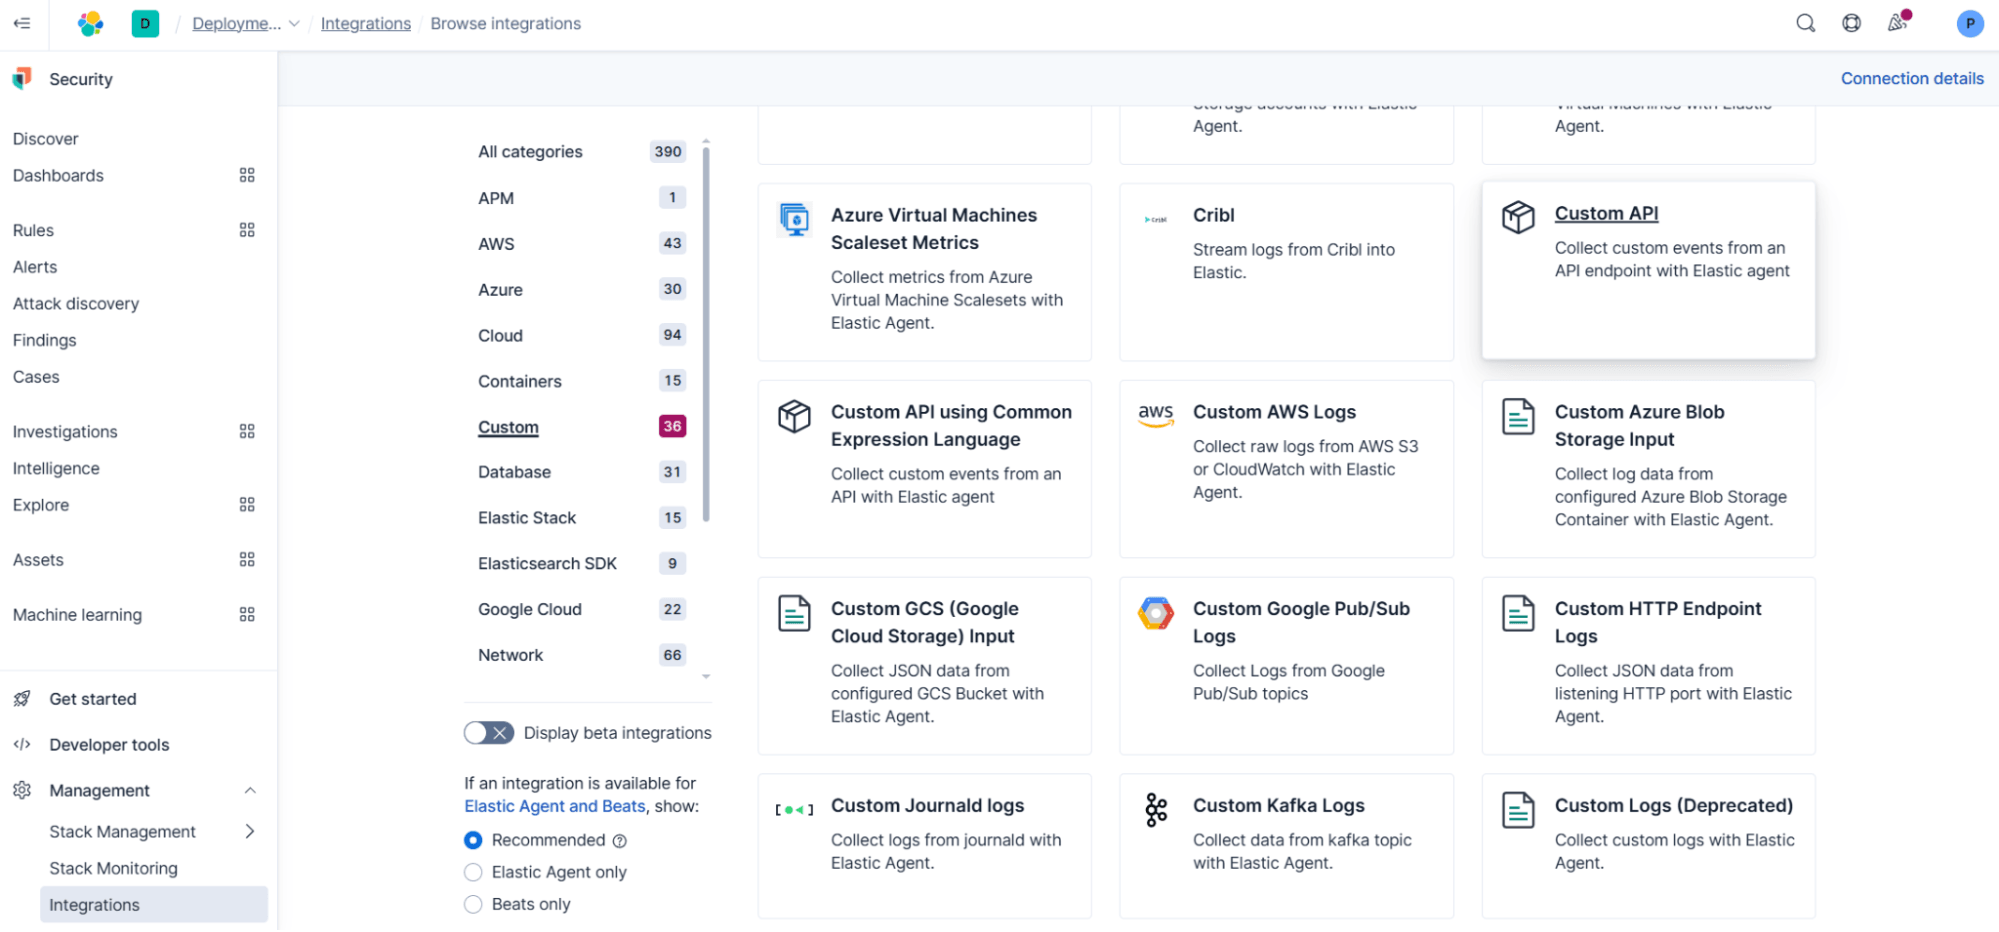Select the Elastic Agent only radio button
This screenshot has width=1999, height=932.
[x=473, y=872]
